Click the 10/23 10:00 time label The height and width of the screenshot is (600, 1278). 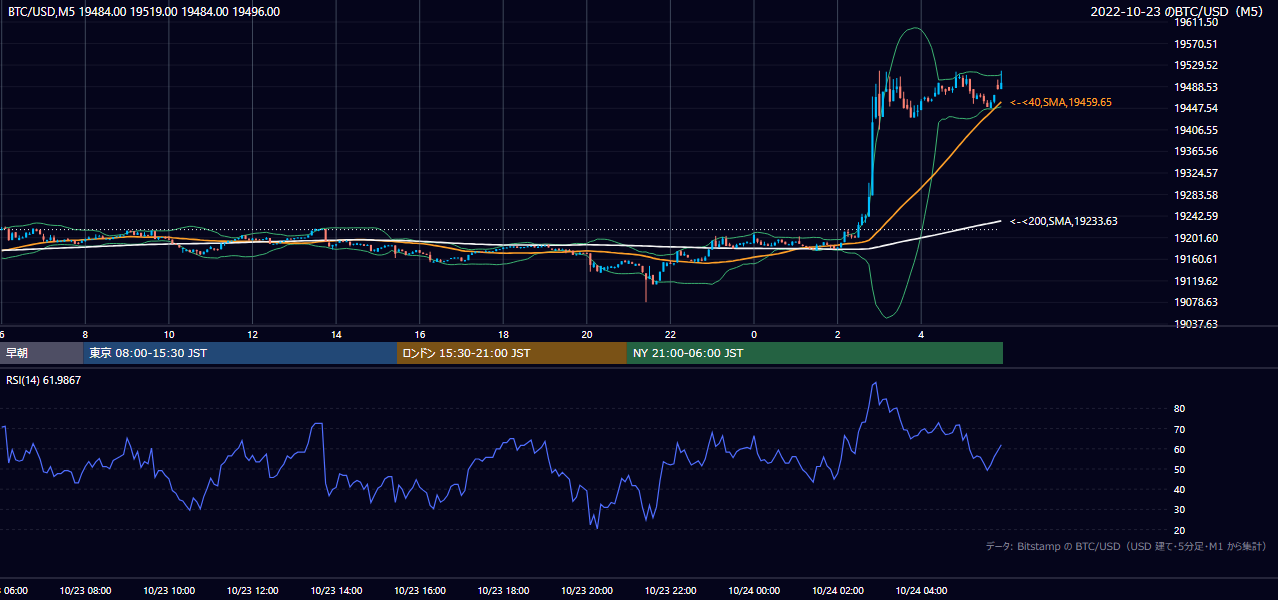coord(169,590)
